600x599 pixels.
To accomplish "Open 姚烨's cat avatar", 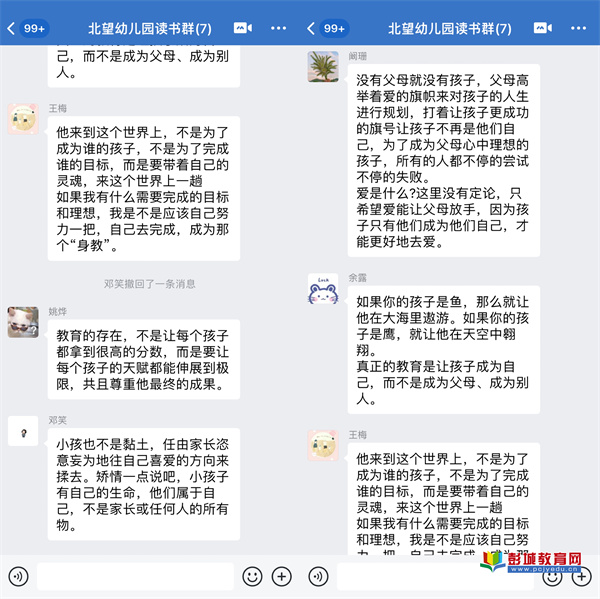I will point(23,322).
